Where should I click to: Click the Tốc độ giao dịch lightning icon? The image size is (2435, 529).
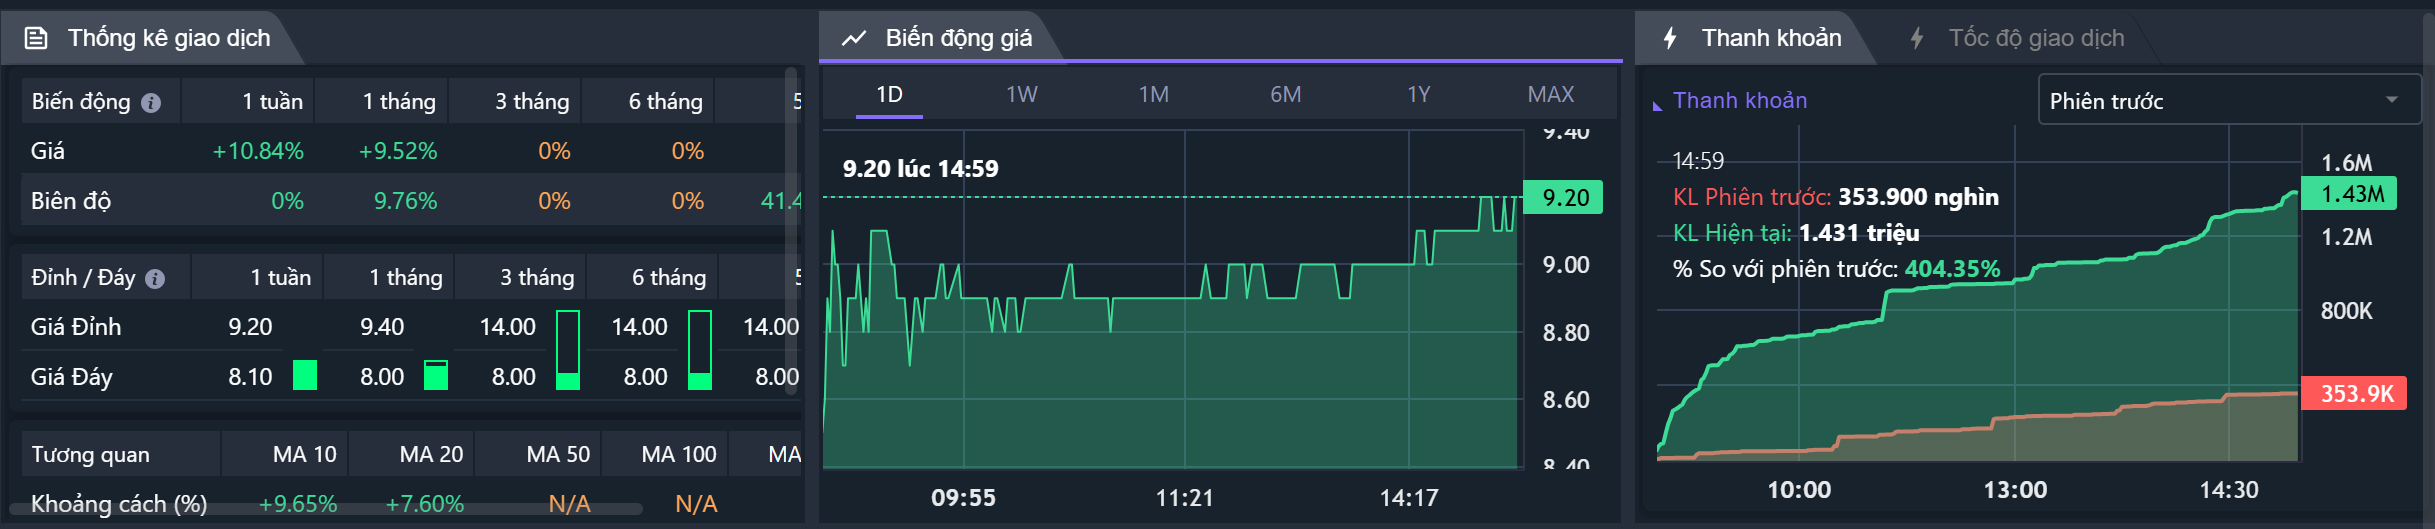click(x=1916, y=38)
